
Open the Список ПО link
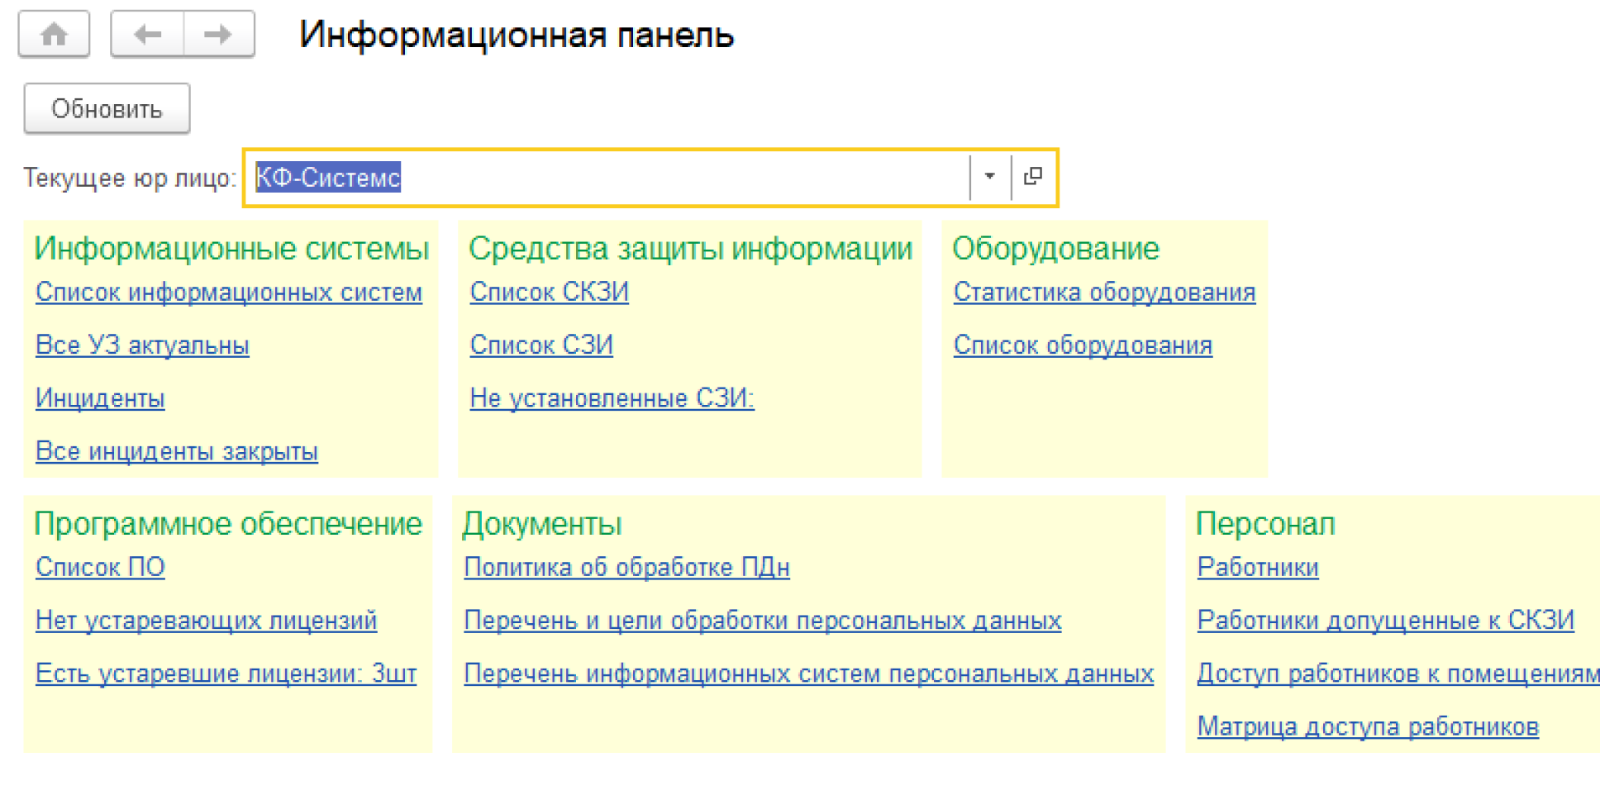click(x=100, y=567)
